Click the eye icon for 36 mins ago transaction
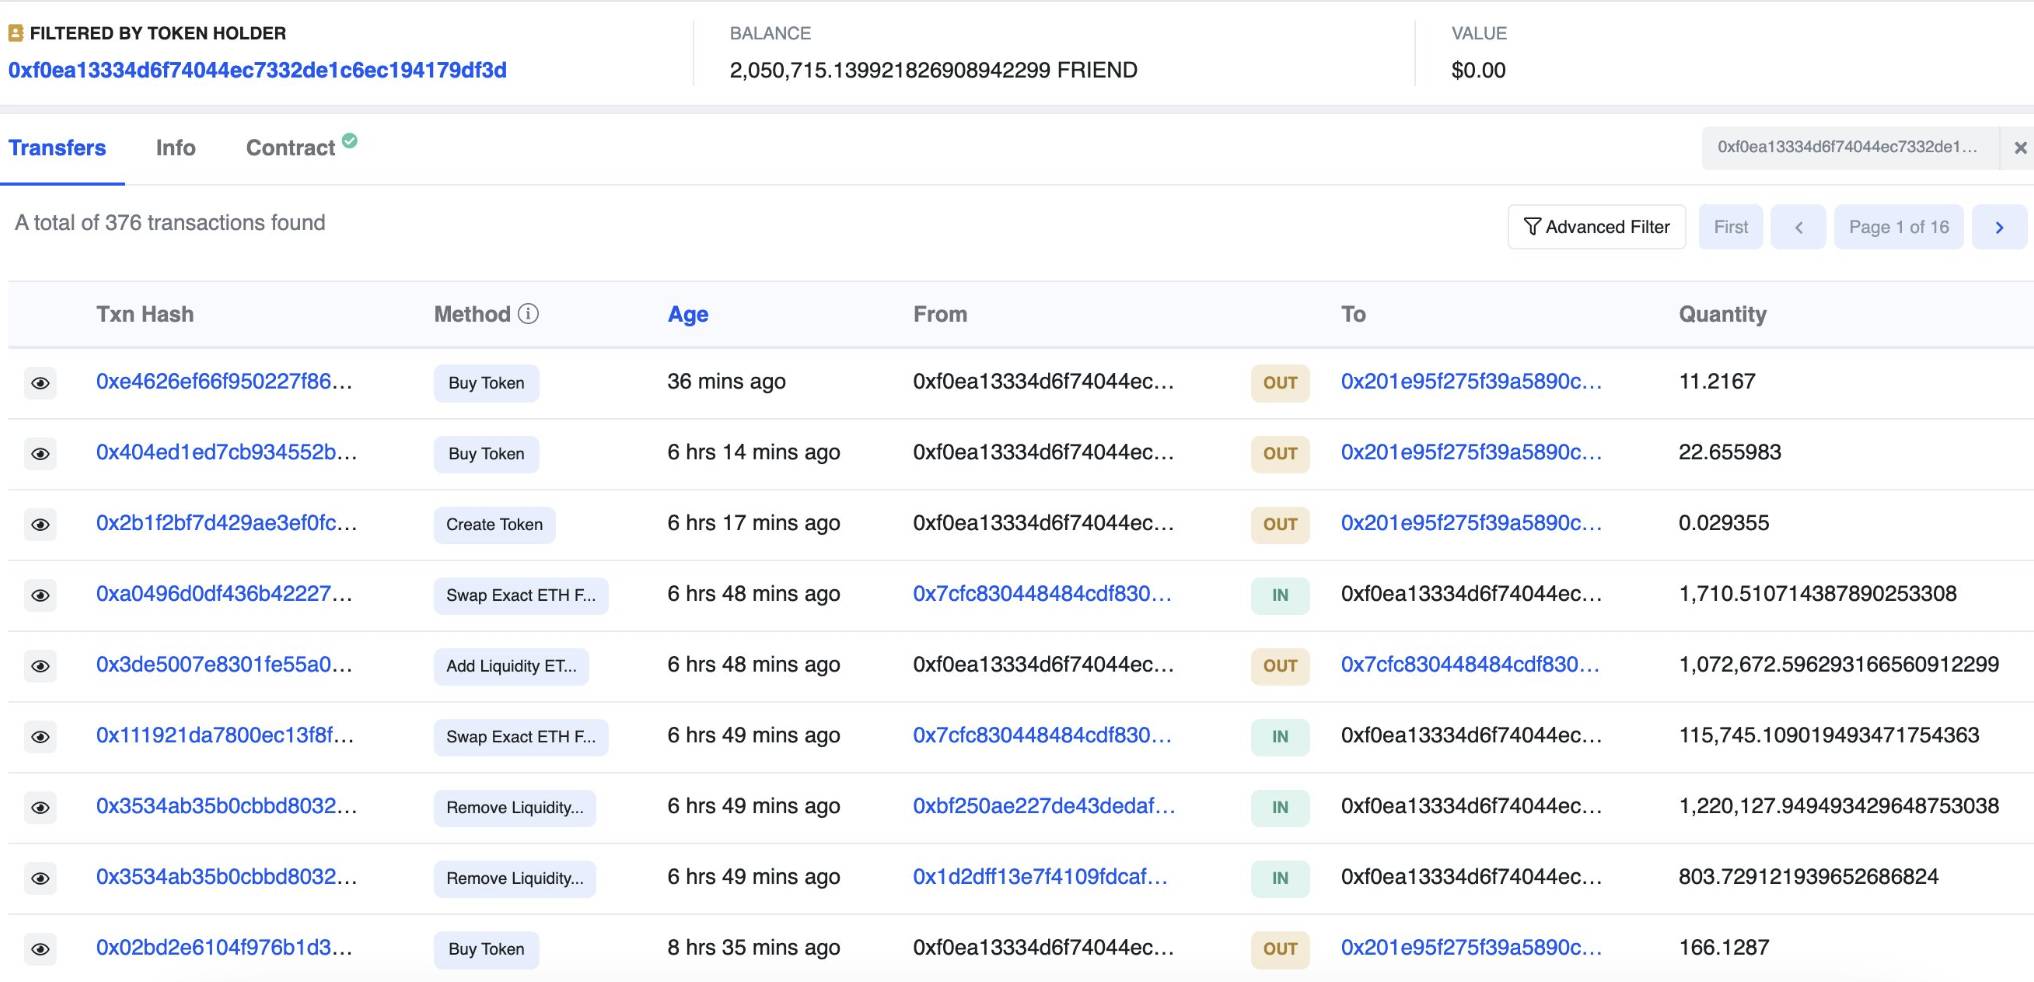 (40, 383)
